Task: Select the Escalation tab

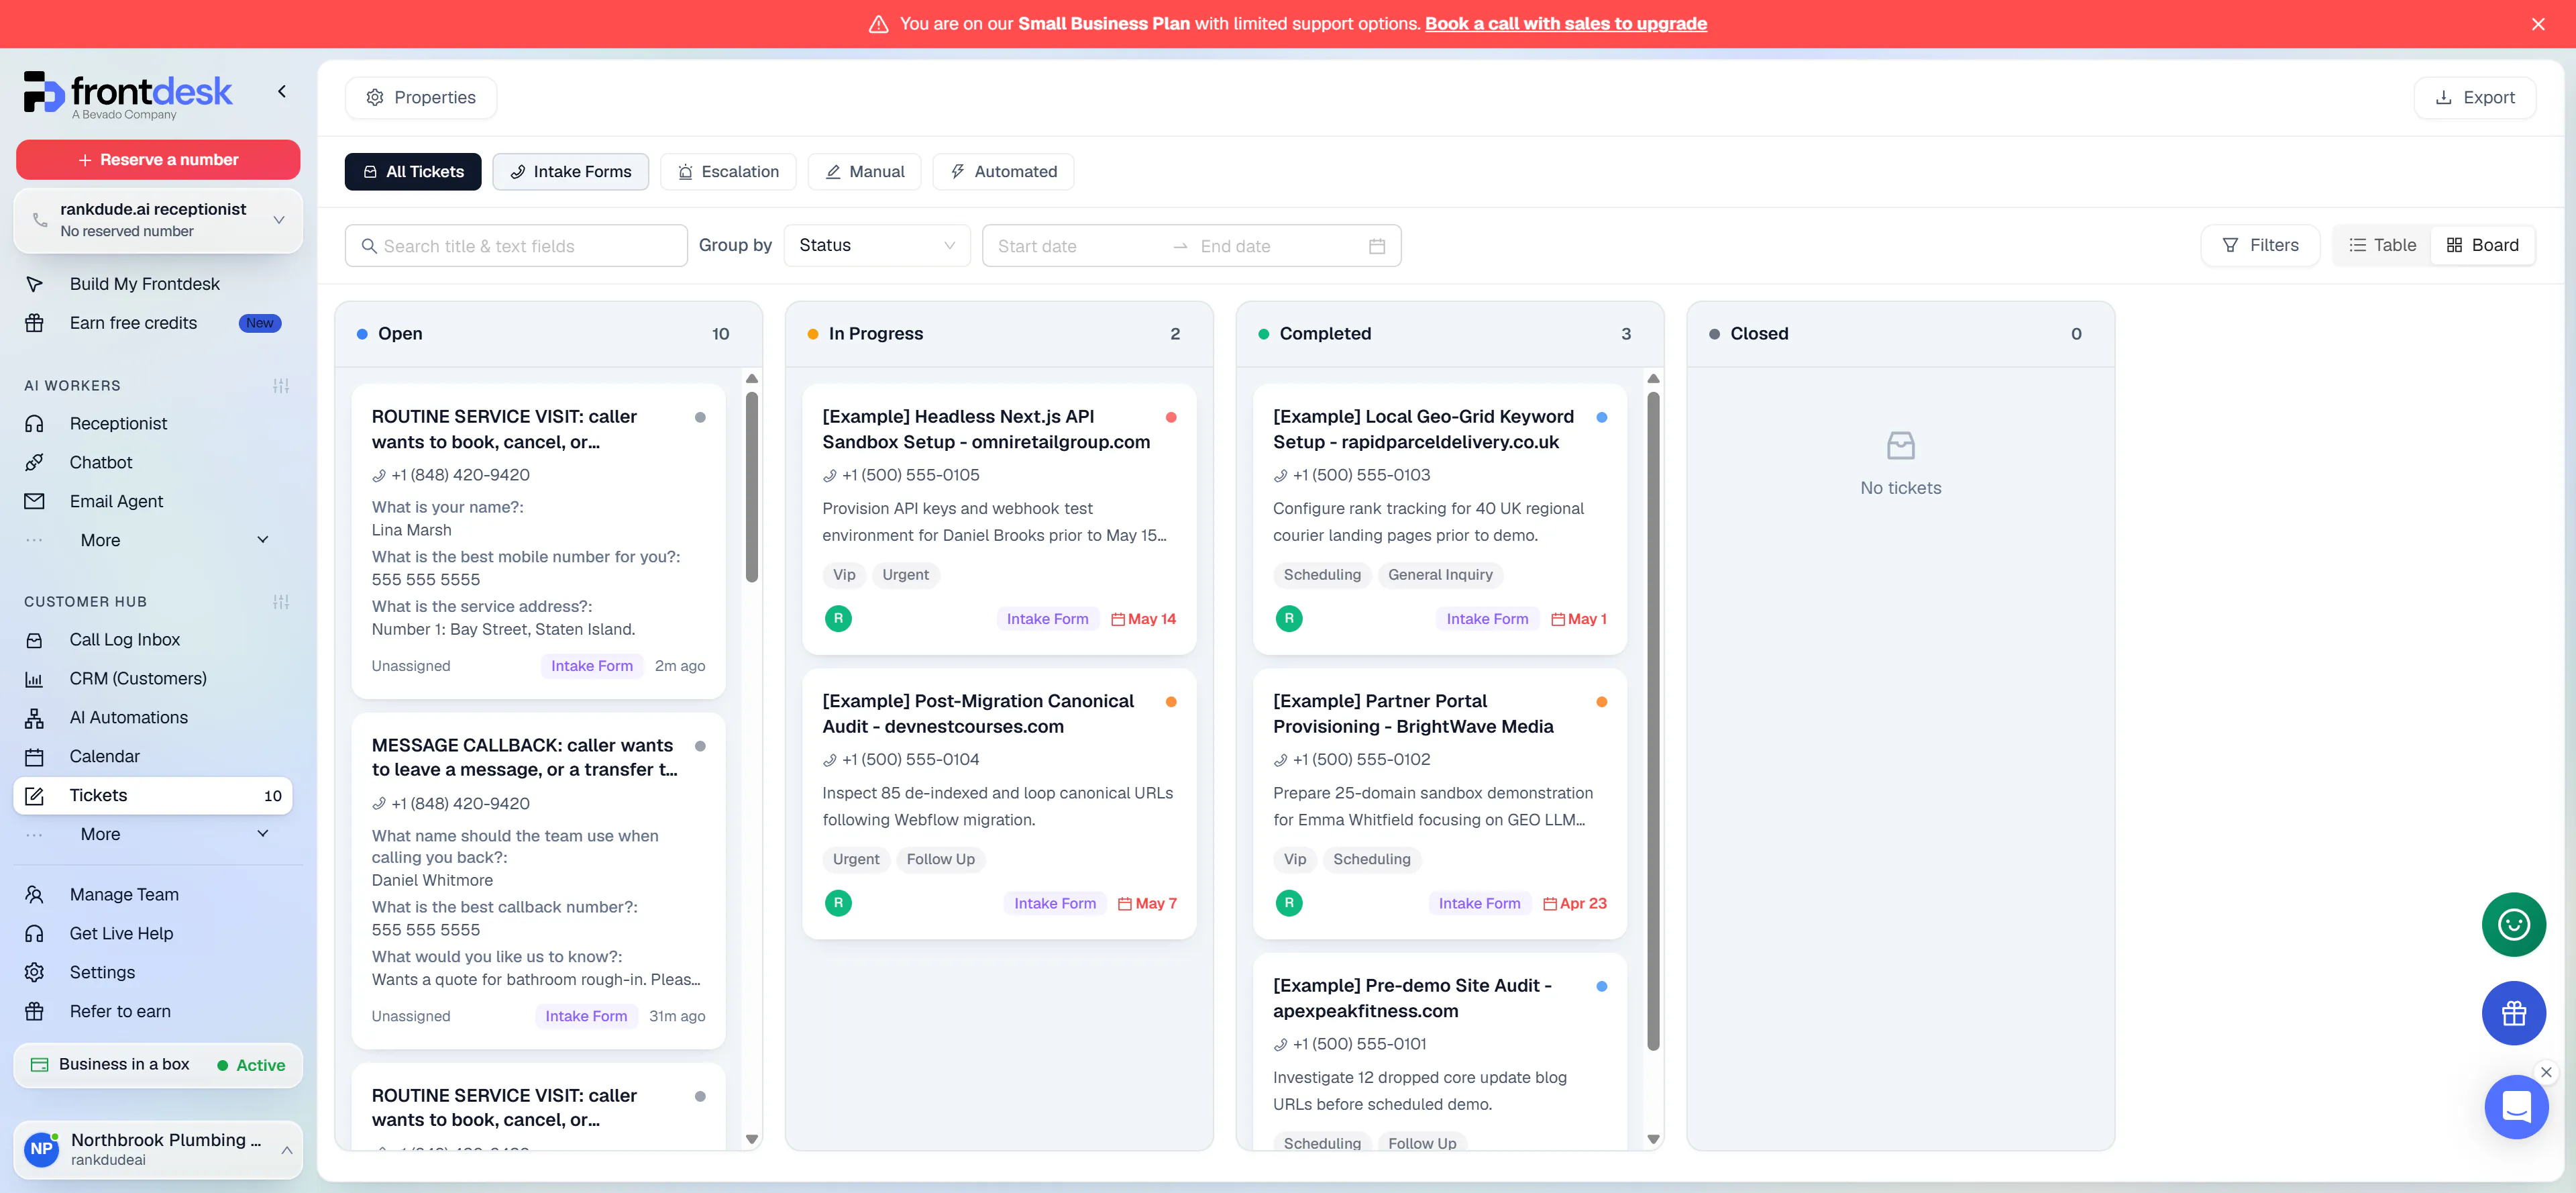Action: point(728,172)
